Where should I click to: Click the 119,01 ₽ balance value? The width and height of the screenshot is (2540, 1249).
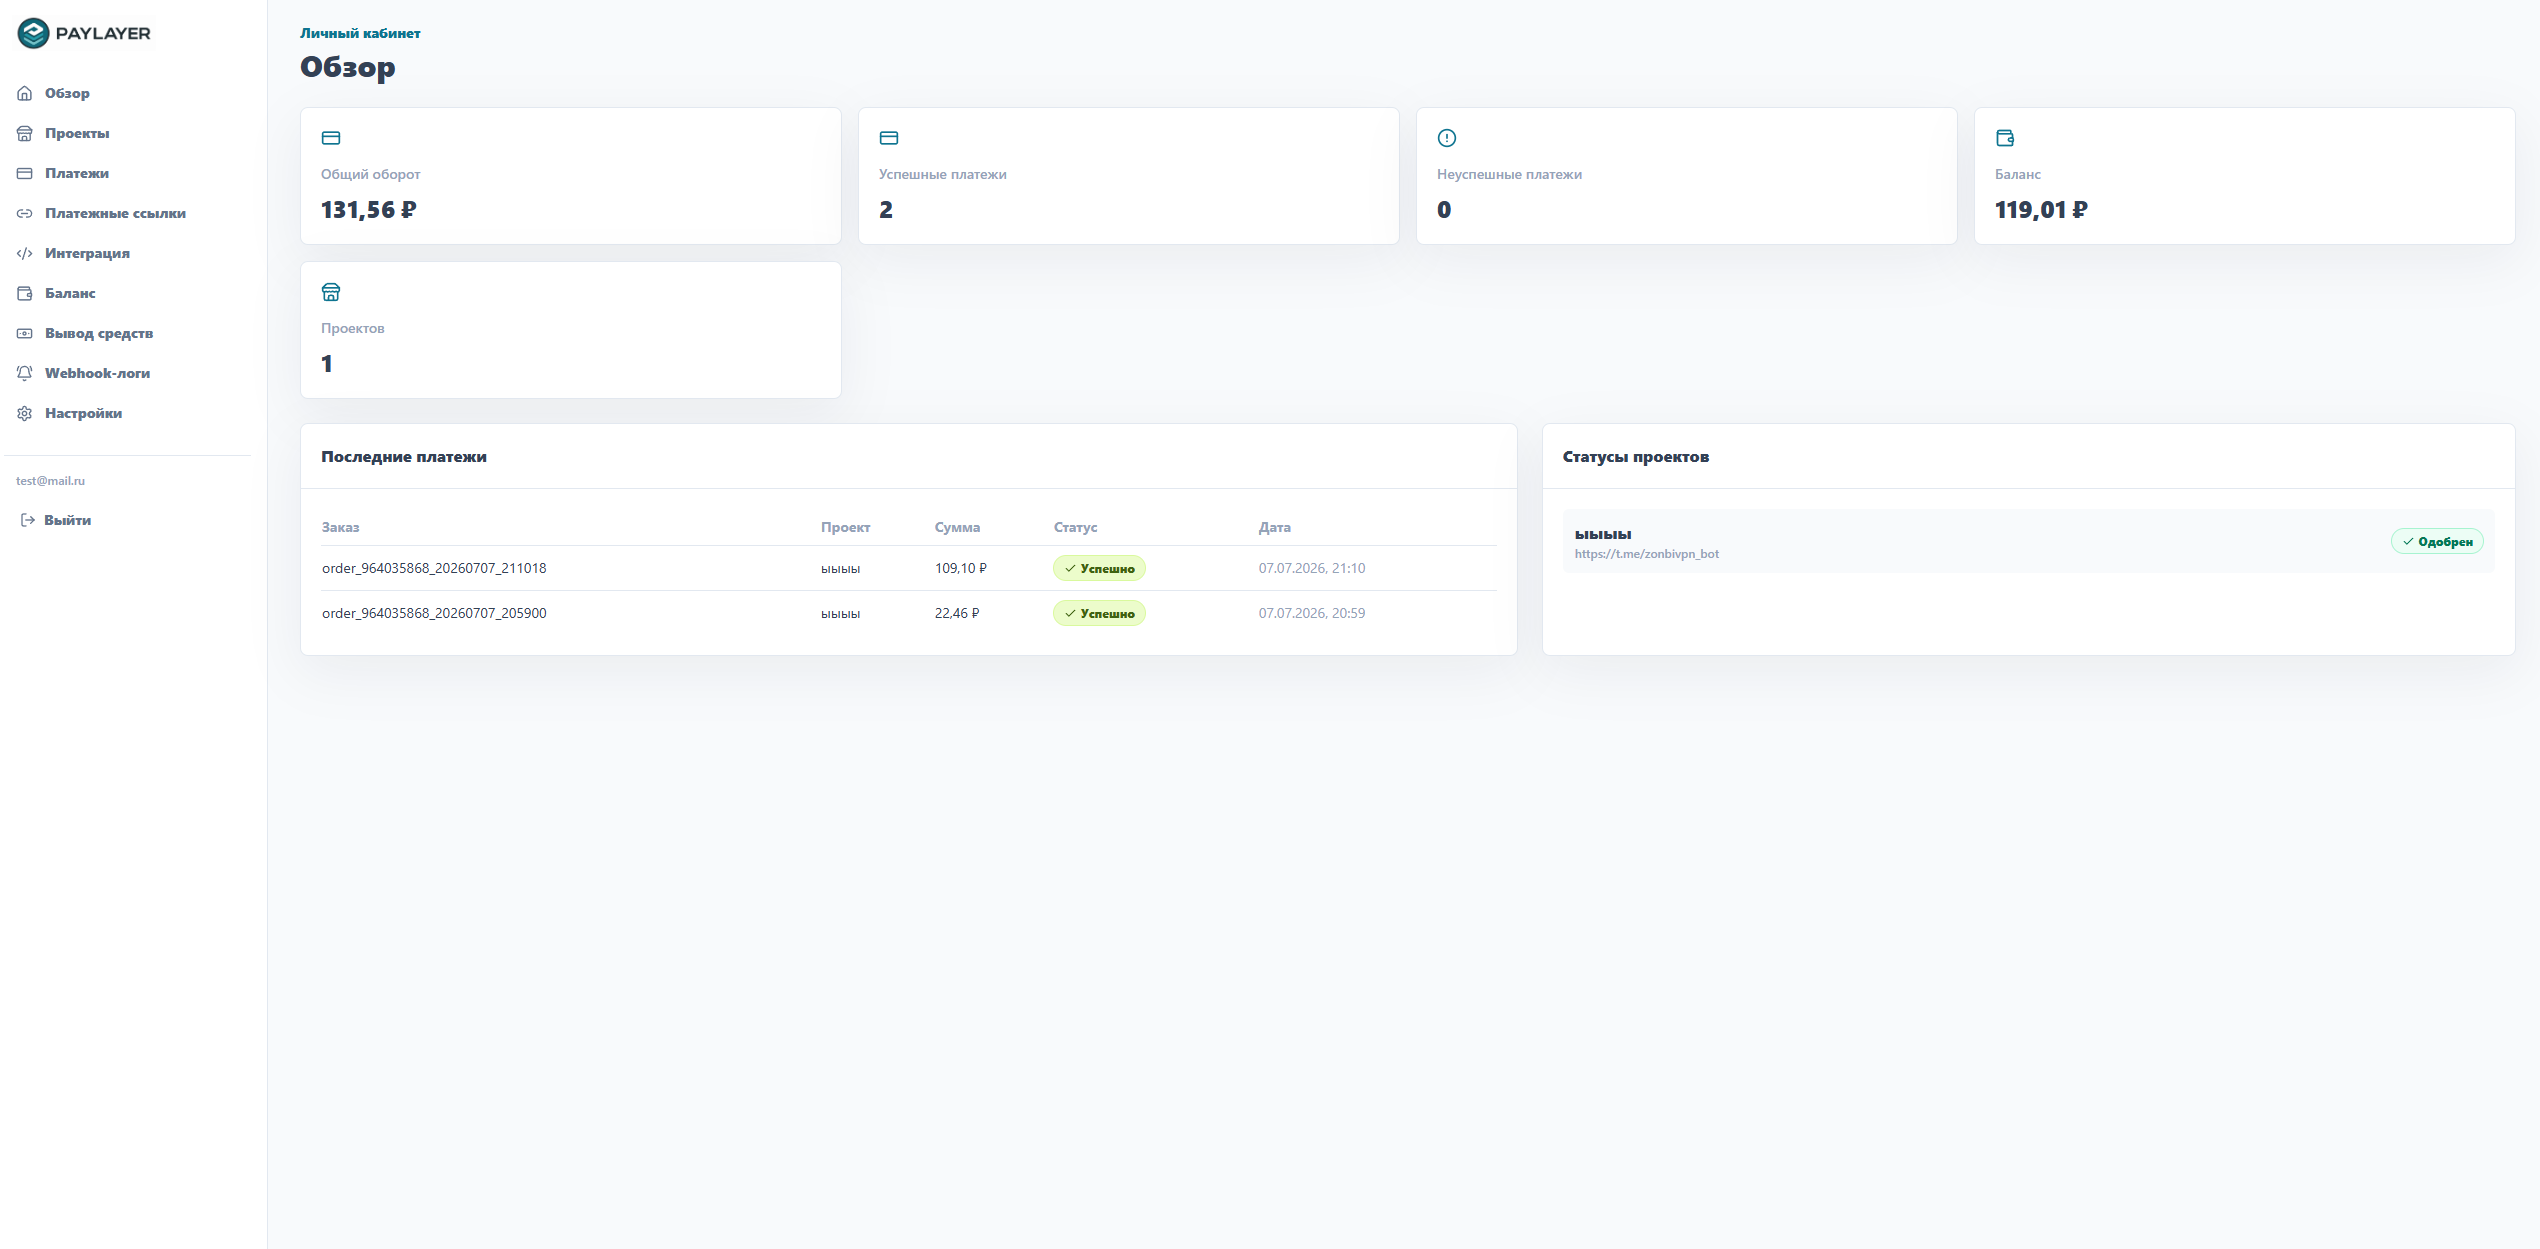click(2041, 210)
